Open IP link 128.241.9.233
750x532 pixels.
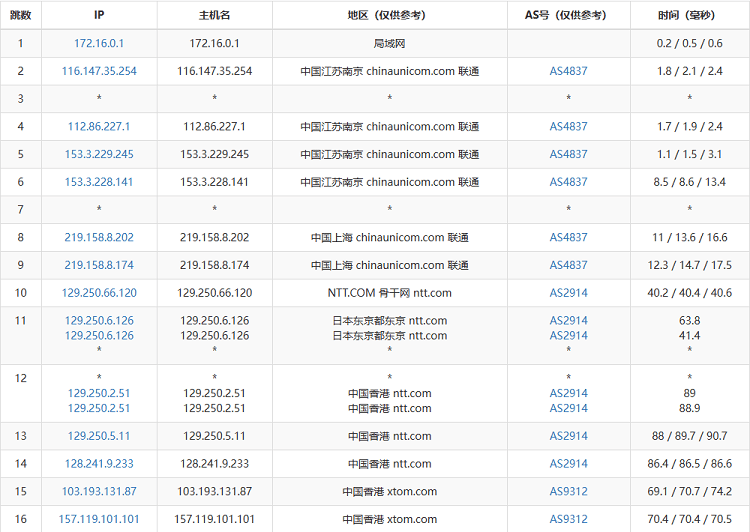pos(99,464)
